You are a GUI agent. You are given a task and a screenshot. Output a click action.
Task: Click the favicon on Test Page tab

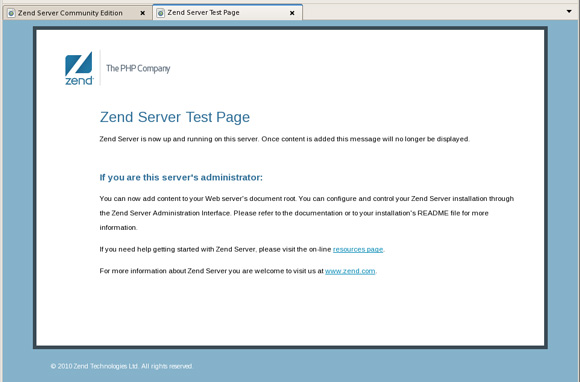tap(161, 13)
